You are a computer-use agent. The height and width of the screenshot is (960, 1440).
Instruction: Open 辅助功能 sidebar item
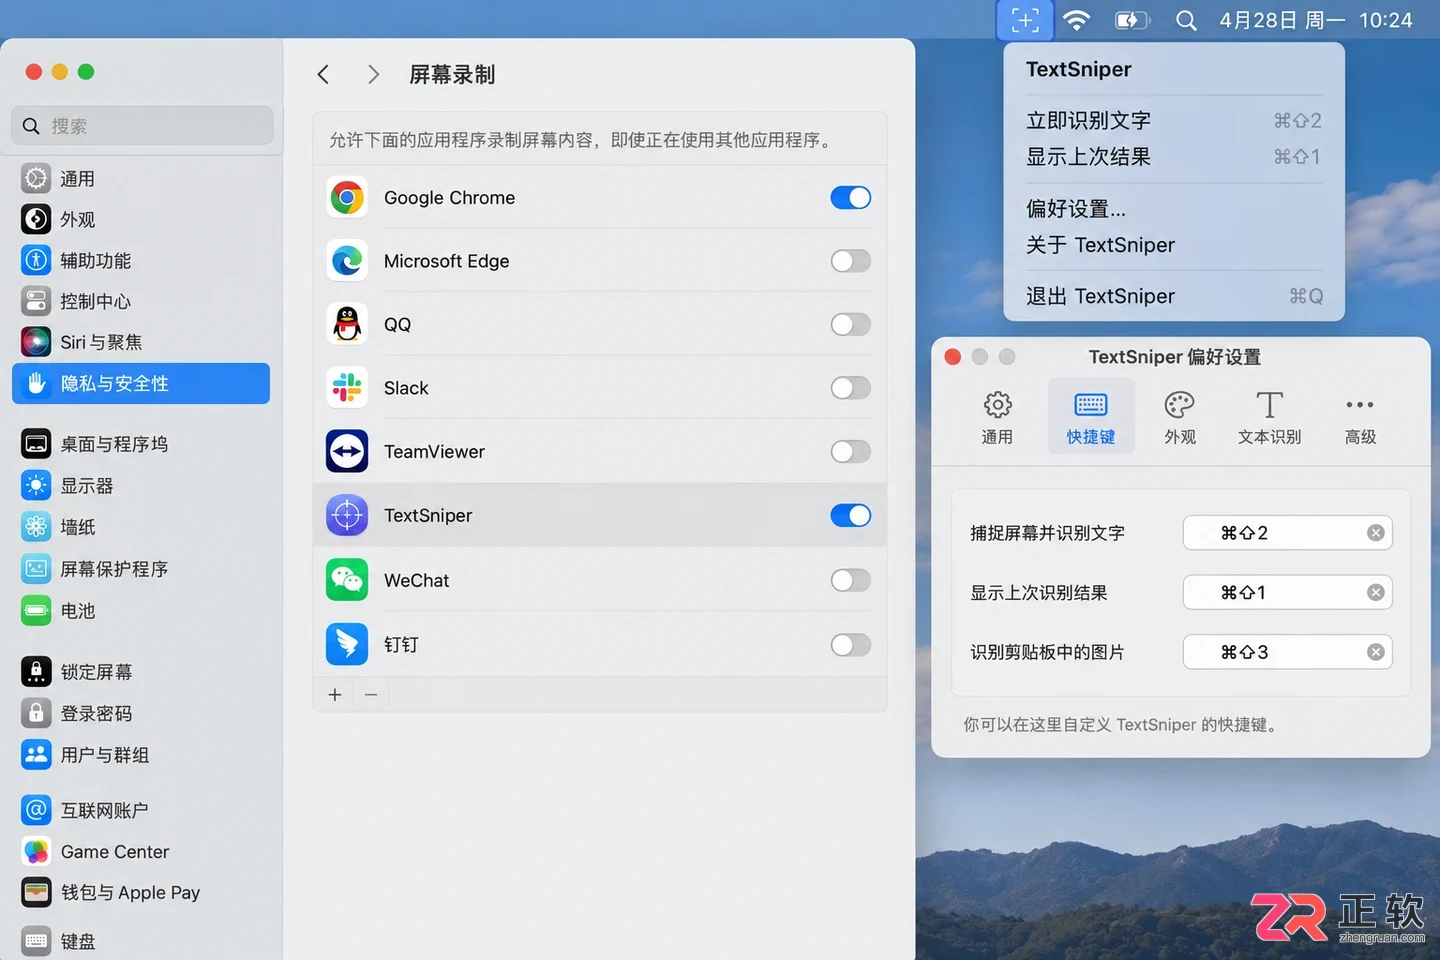[141, 261]
